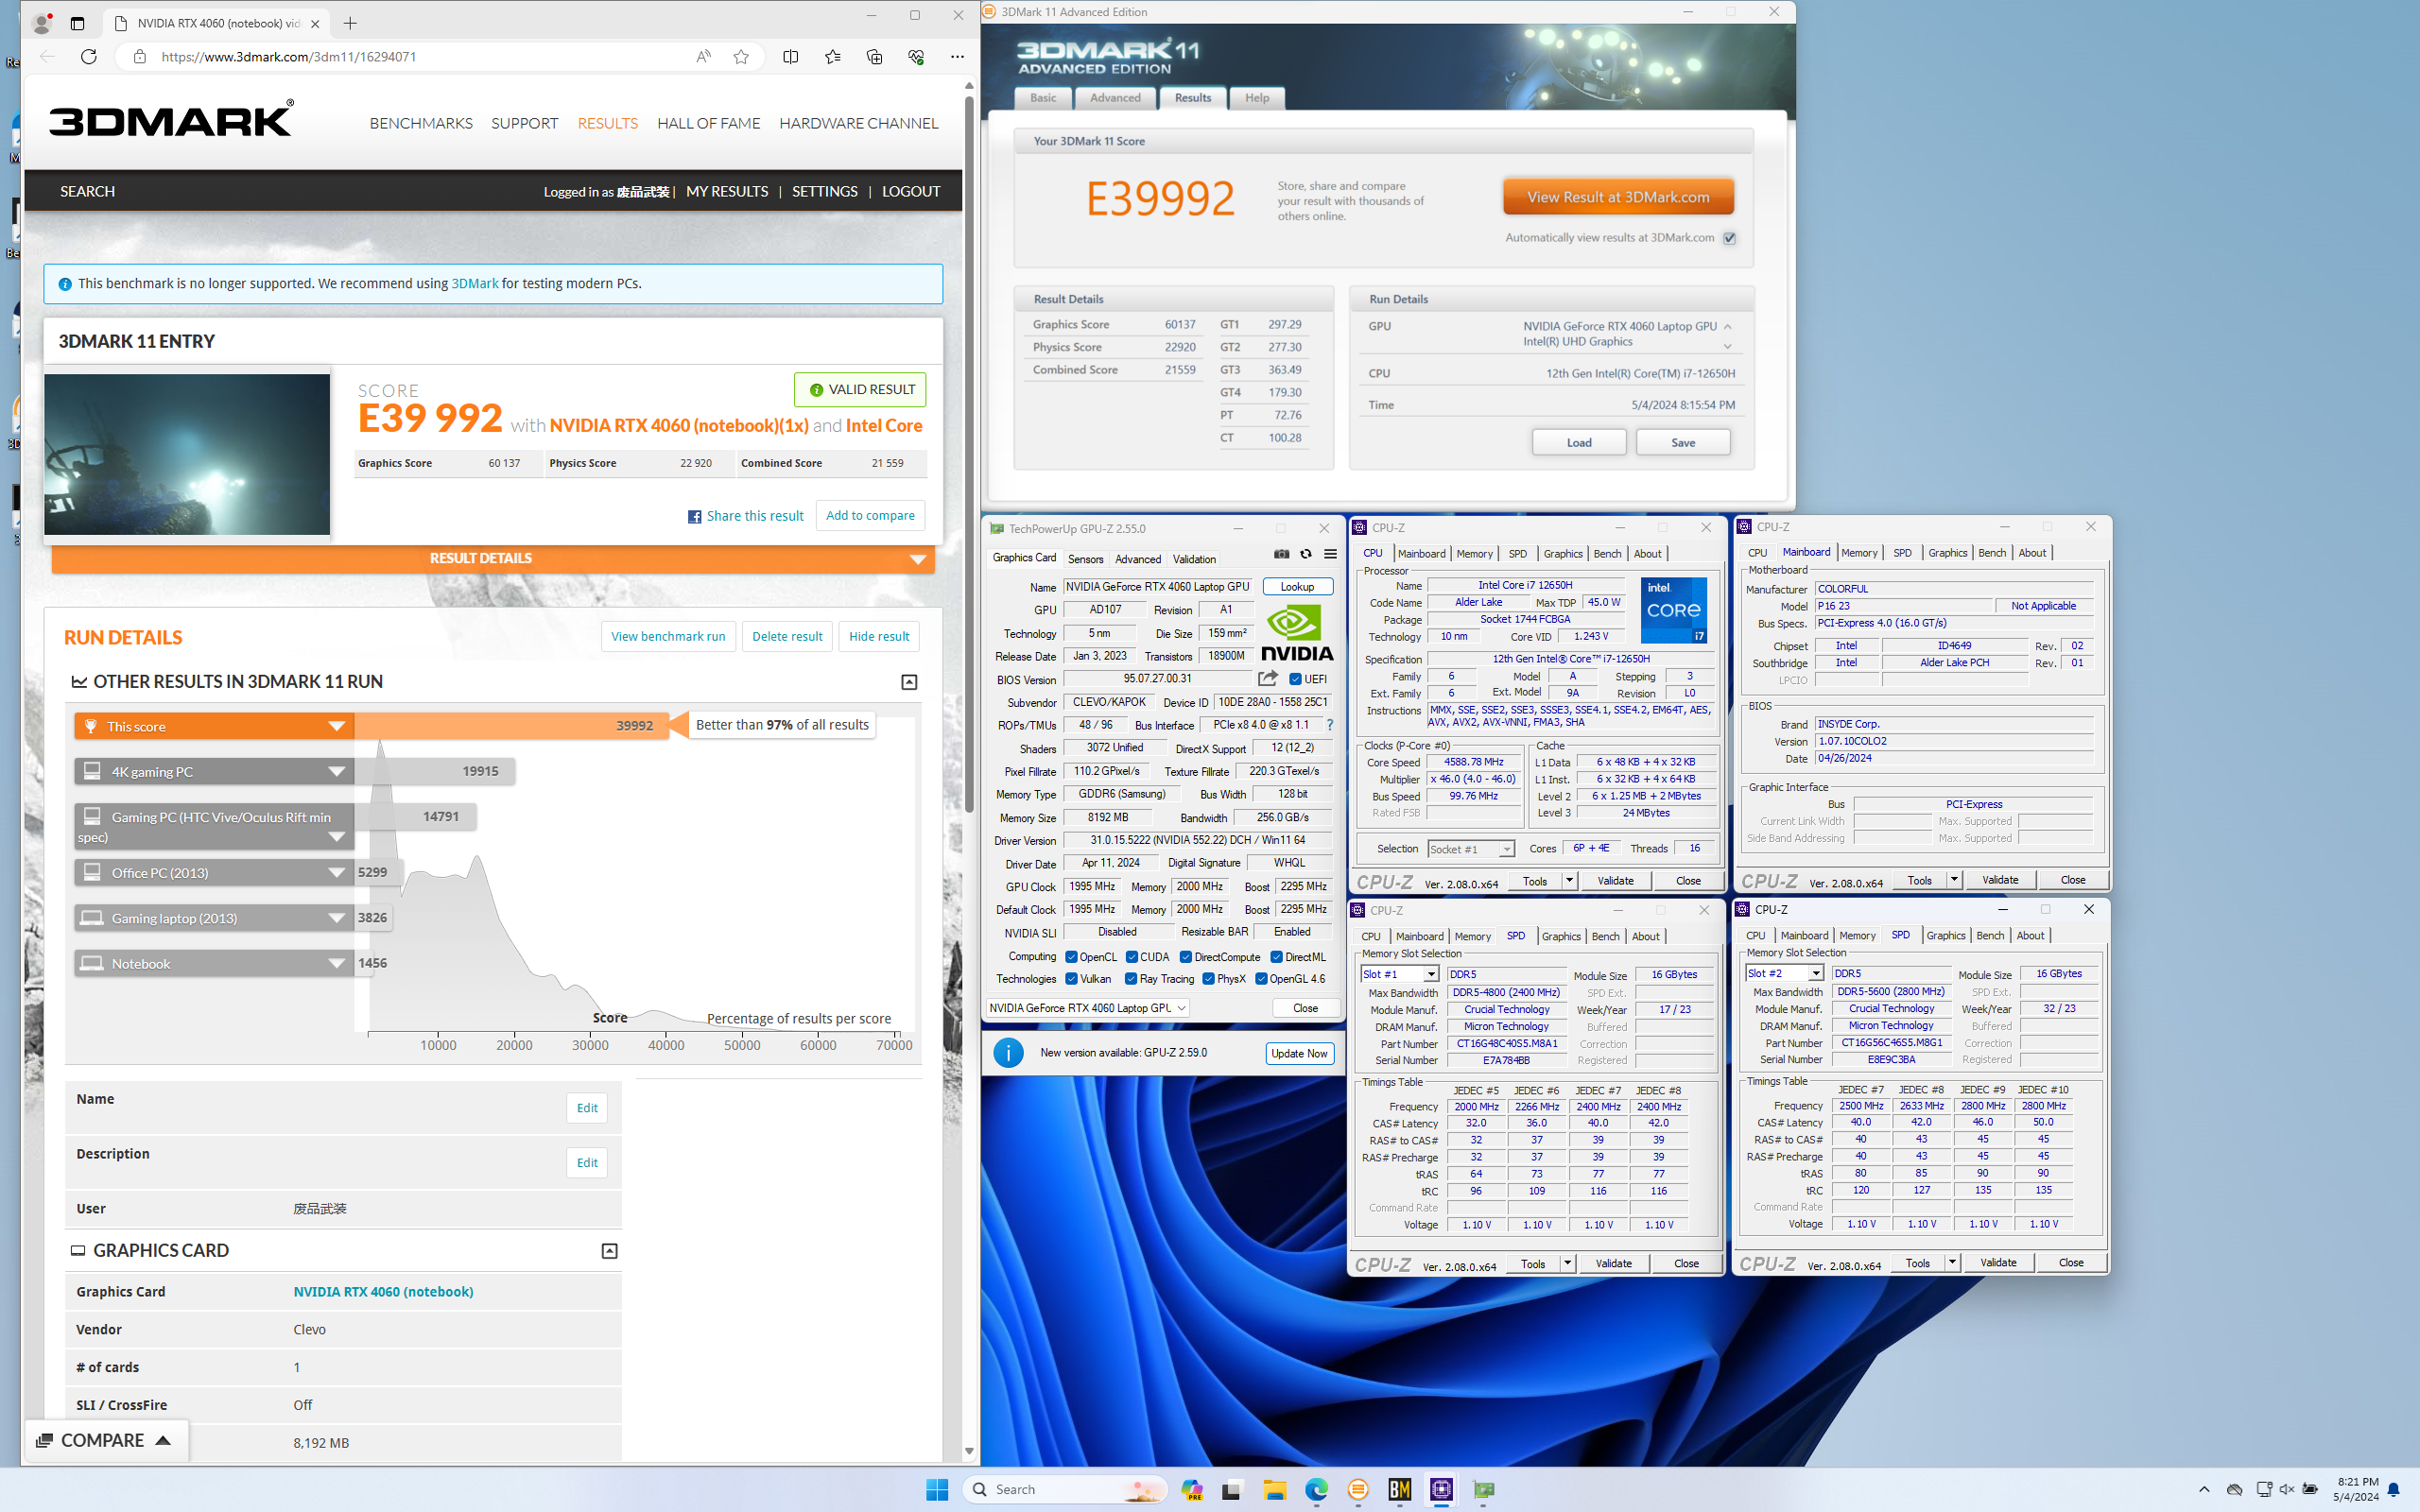Click the Edge address bar URL
Viewport: 2420px width, 1512px height.
tap(288, 57)
